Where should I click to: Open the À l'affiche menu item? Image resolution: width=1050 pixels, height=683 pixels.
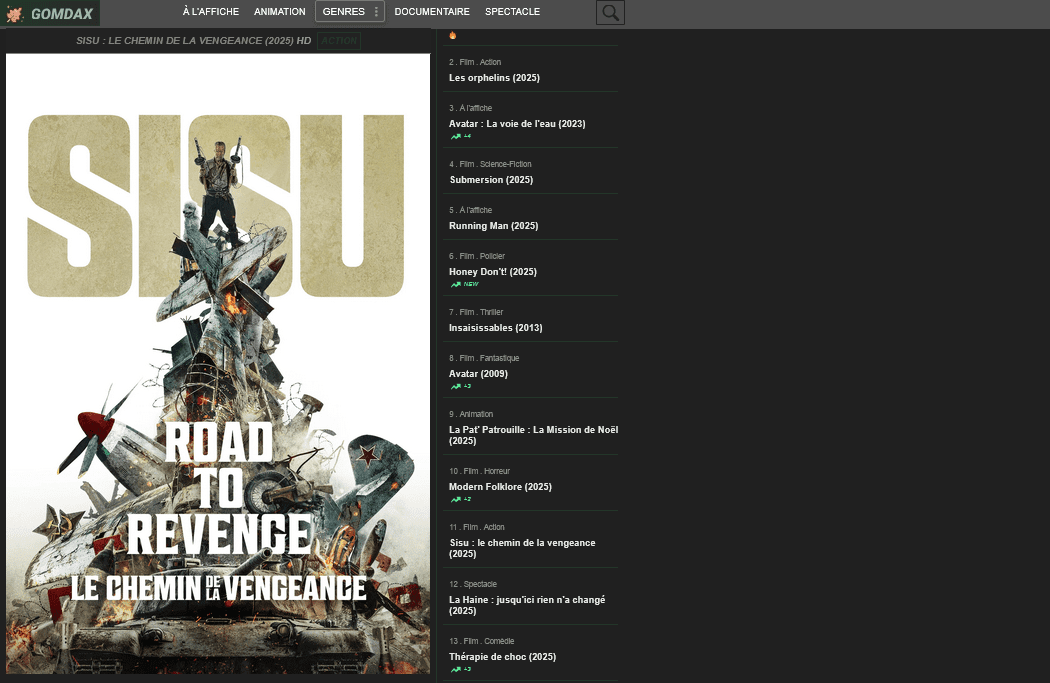211,12
